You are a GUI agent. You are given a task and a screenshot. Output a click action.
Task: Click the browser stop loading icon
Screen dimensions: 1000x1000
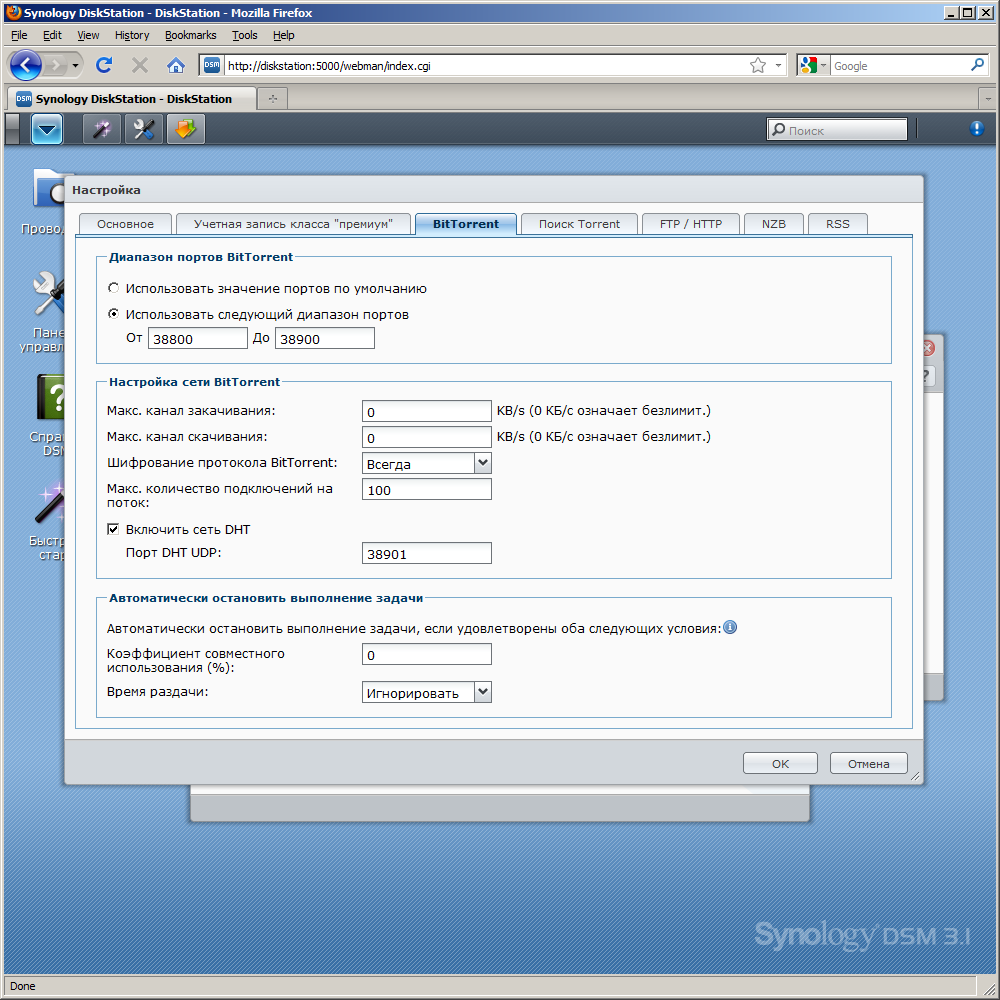(x=140, y=65)
